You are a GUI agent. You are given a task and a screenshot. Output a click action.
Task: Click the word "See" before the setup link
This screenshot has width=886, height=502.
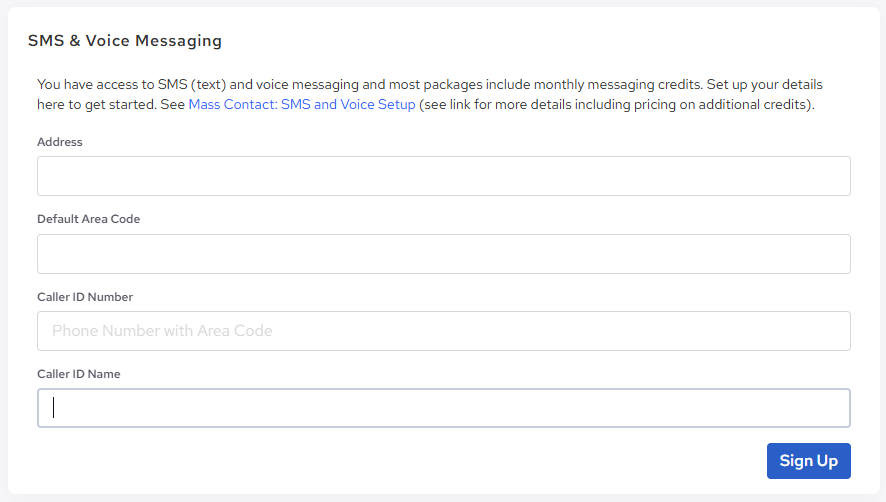click(x=172, y=104)
